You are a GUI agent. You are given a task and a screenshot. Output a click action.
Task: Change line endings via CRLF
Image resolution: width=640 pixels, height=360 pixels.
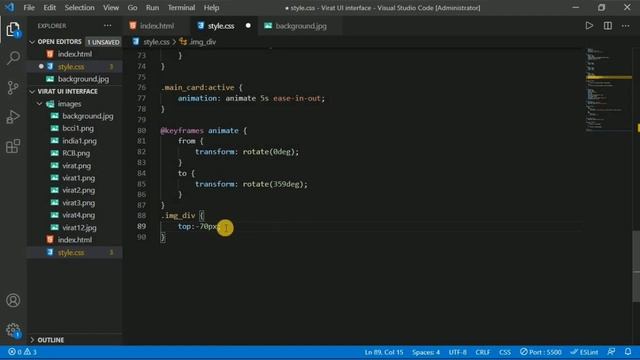pyautogui.click(x=482, y=352)
